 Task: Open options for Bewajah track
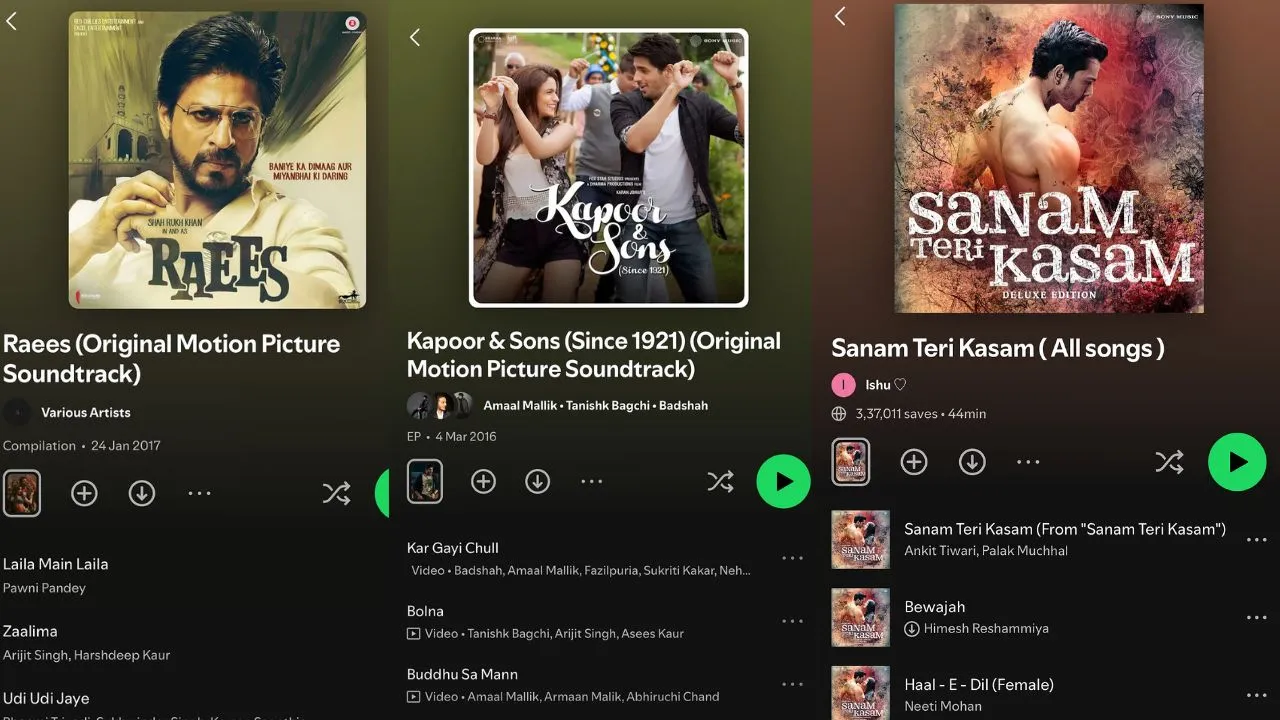point(1256,618)
